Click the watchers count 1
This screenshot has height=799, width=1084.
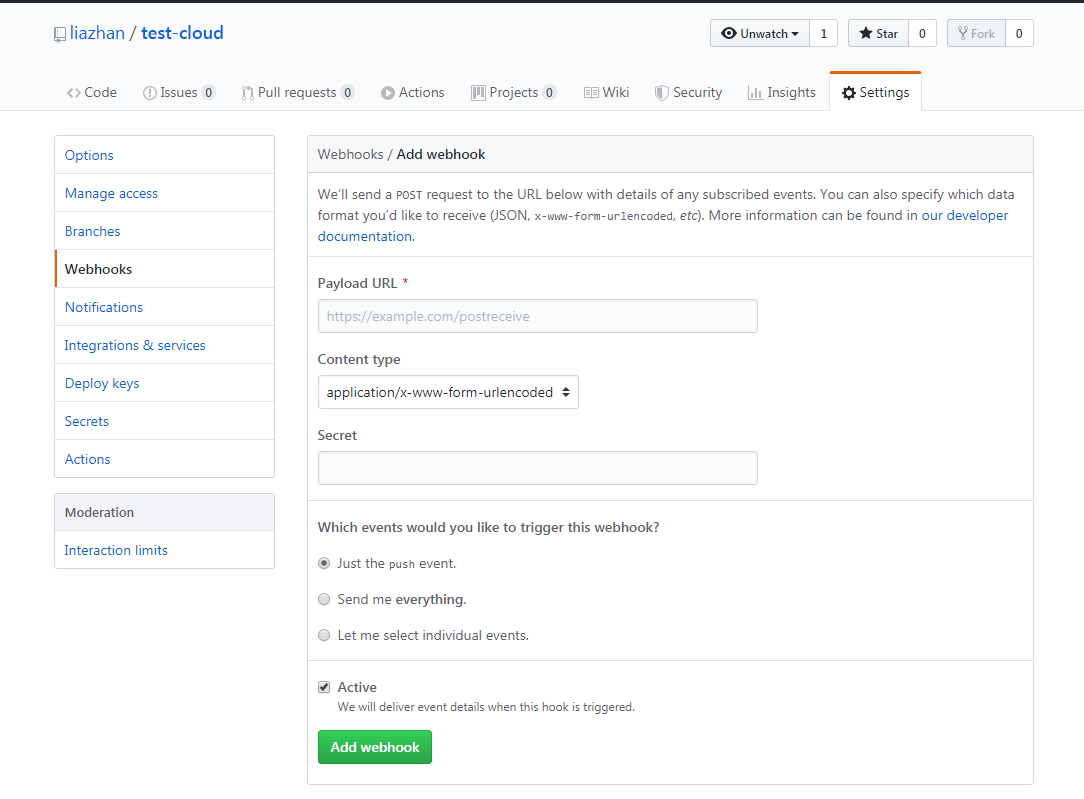pyautogui.click(x=823, y=33)
